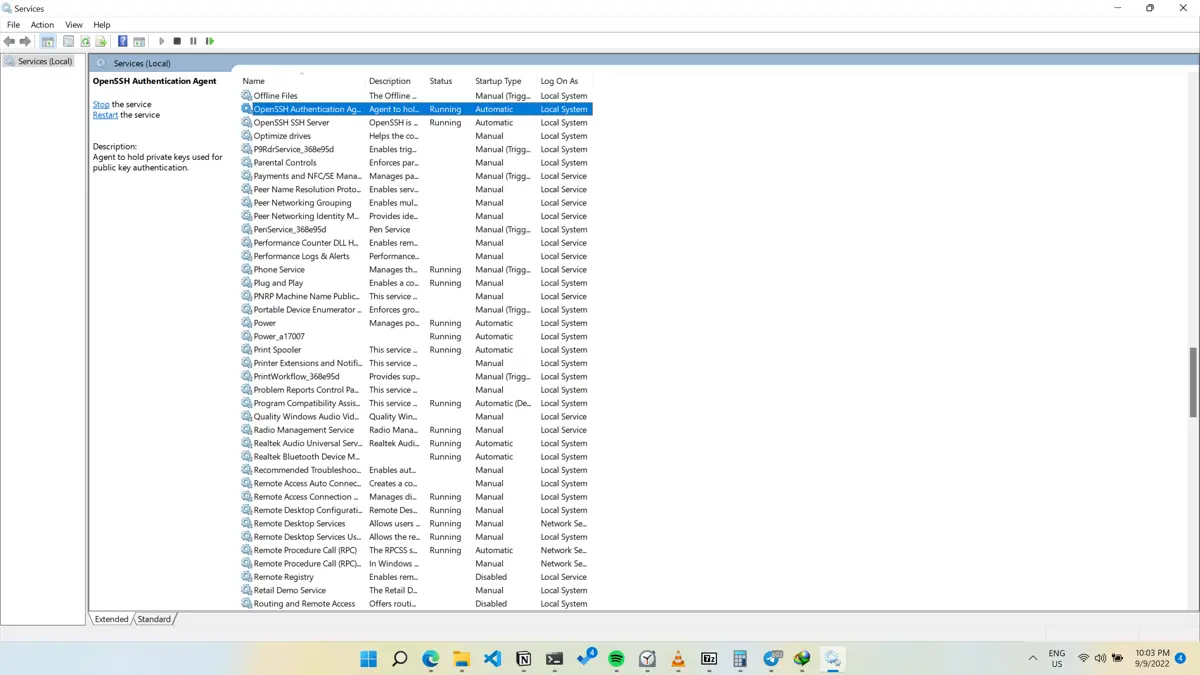
Task: Go back using the toolbar back arrow
Action: click(10, 41)
